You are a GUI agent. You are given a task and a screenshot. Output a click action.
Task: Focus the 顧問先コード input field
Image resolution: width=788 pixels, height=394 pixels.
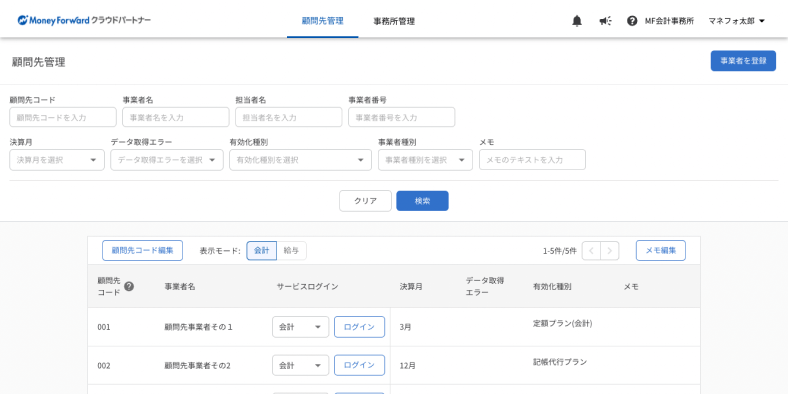[x=63, y=117]
